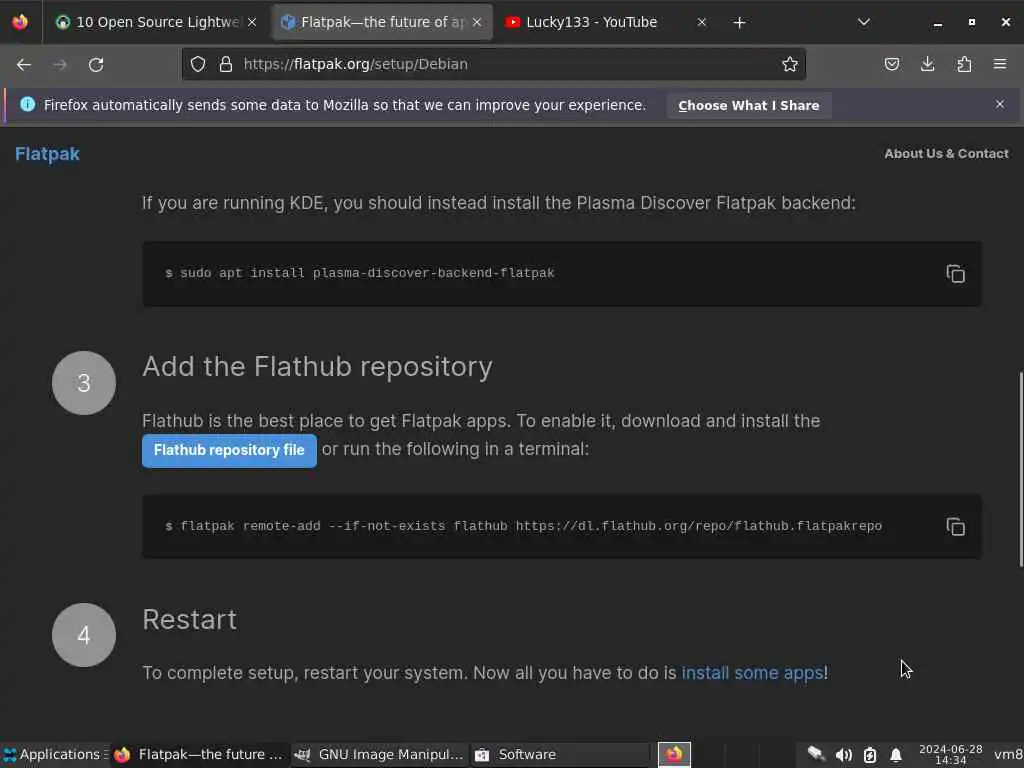This screenshot has width=1024, height=768.
Task: Click the Firefox launcher icon in the panel
Action: point(674,755)
